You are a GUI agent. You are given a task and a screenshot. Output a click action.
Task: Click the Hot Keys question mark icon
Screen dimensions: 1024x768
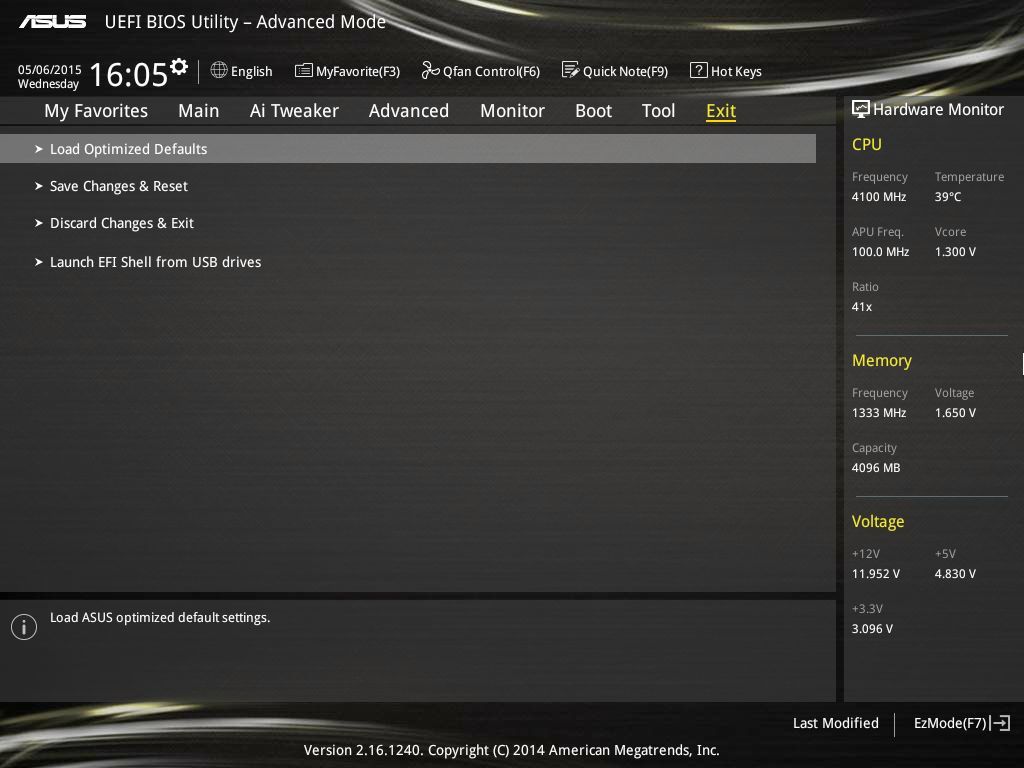698,70
